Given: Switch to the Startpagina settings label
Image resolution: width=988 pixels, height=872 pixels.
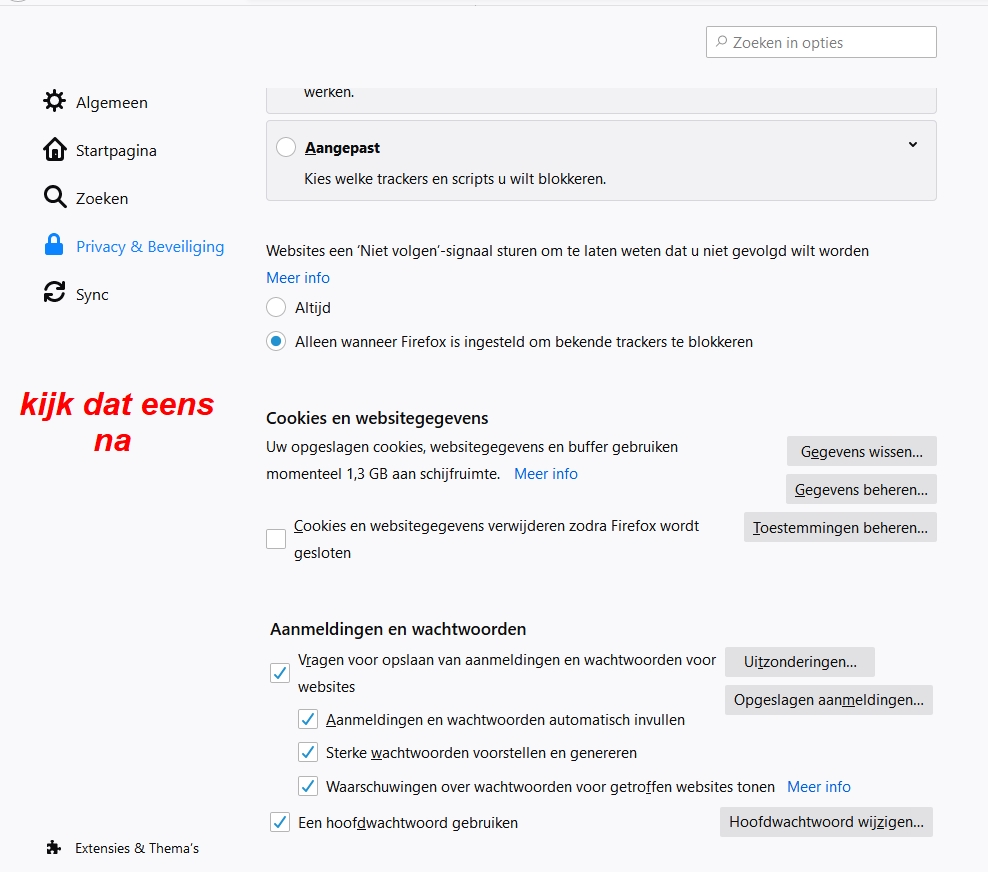Looking at the screenshot, I should click(116, 151).
